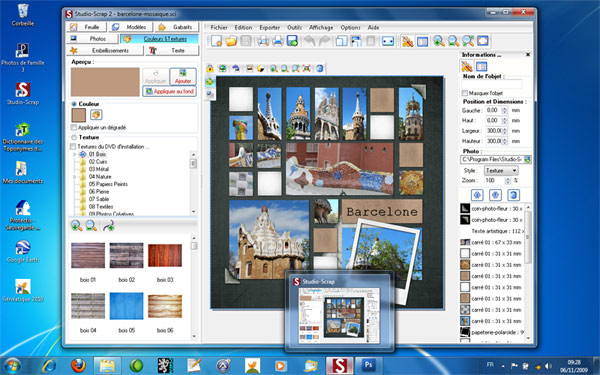The height and width of the screenshot is (375, 600).
Task: Click the third blue button under Zoom field
Action: pyautogui.click(x=514, y=195)
